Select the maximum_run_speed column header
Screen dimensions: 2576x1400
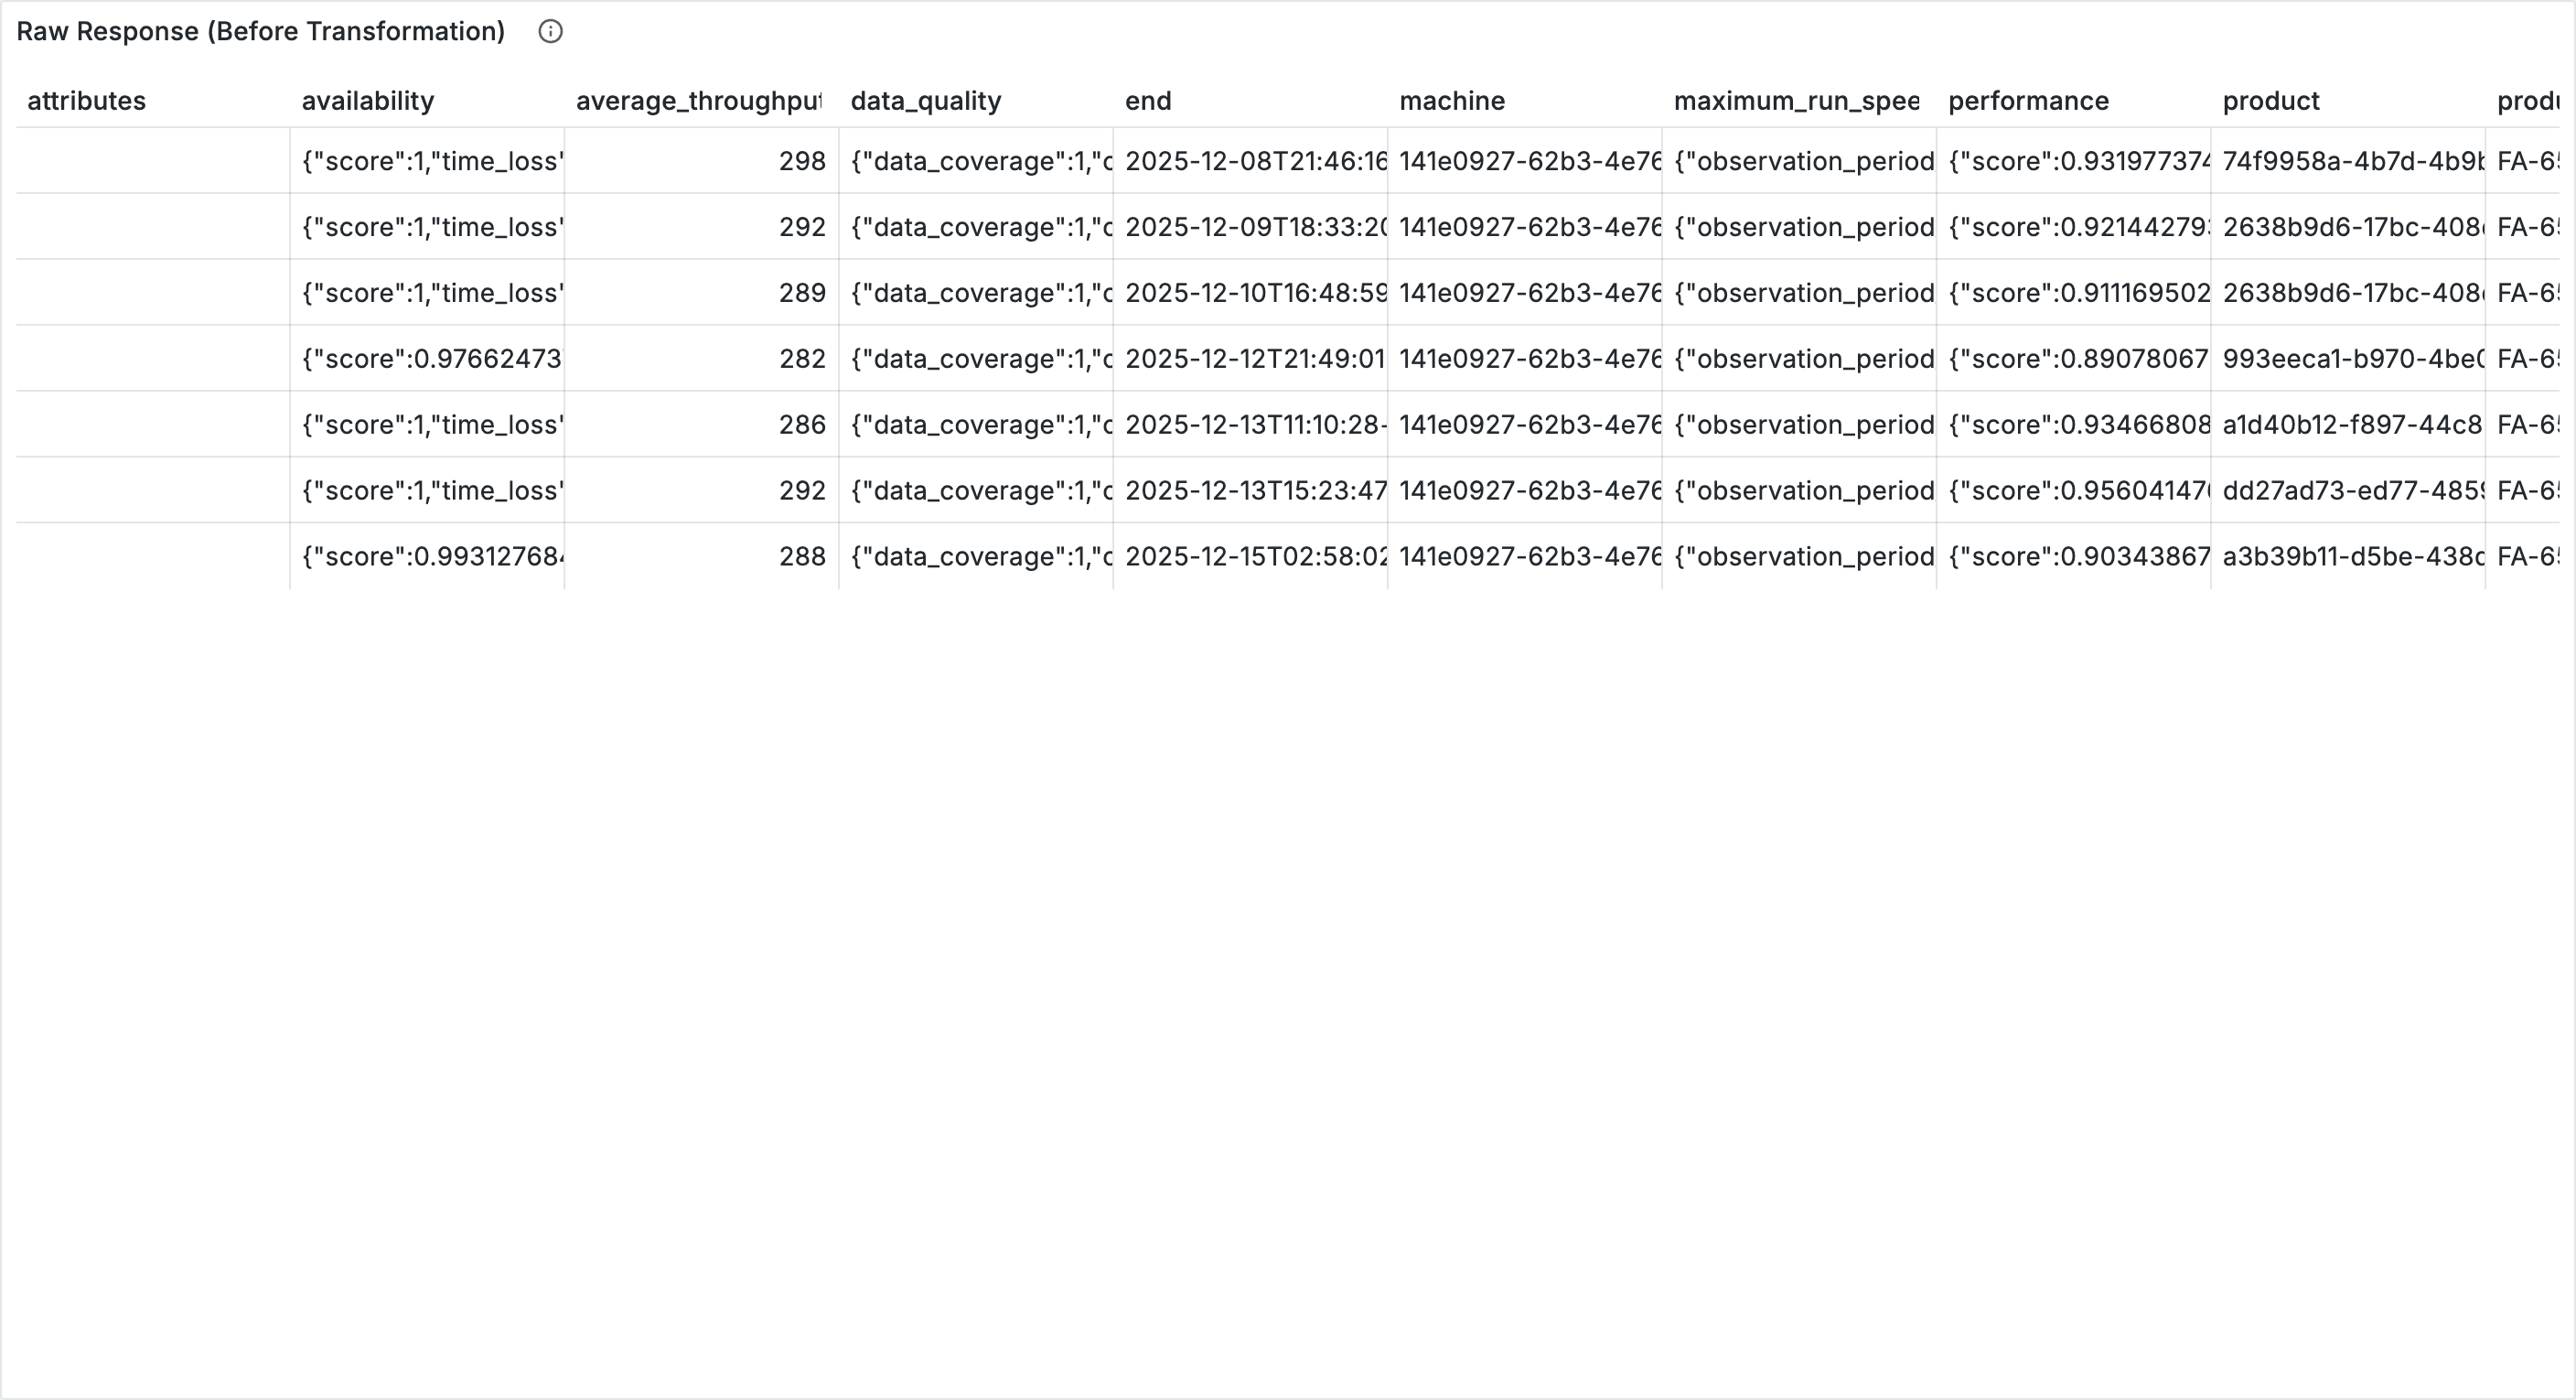click(1796, 101)
